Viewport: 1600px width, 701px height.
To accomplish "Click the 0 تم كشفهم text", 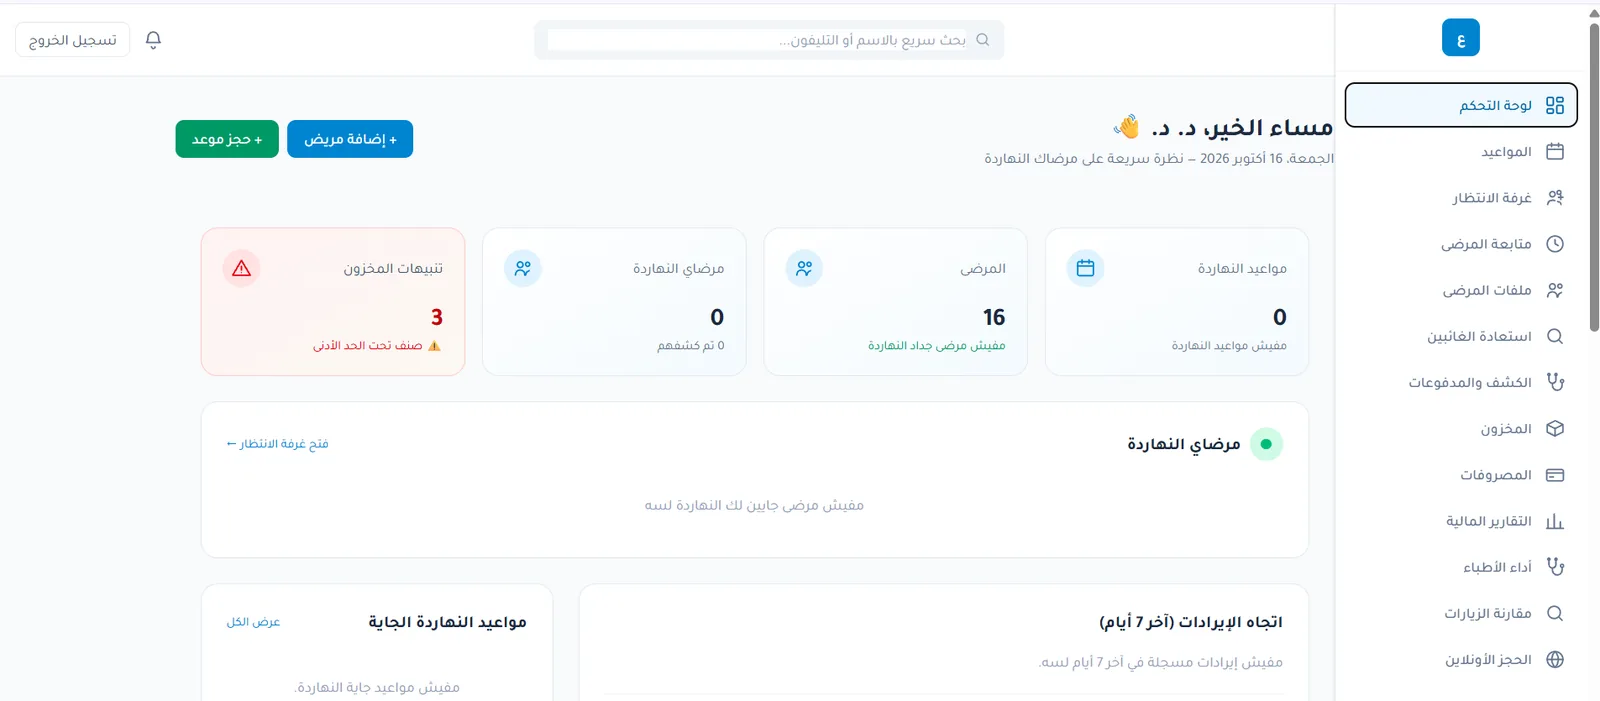I will click(691, 346).
